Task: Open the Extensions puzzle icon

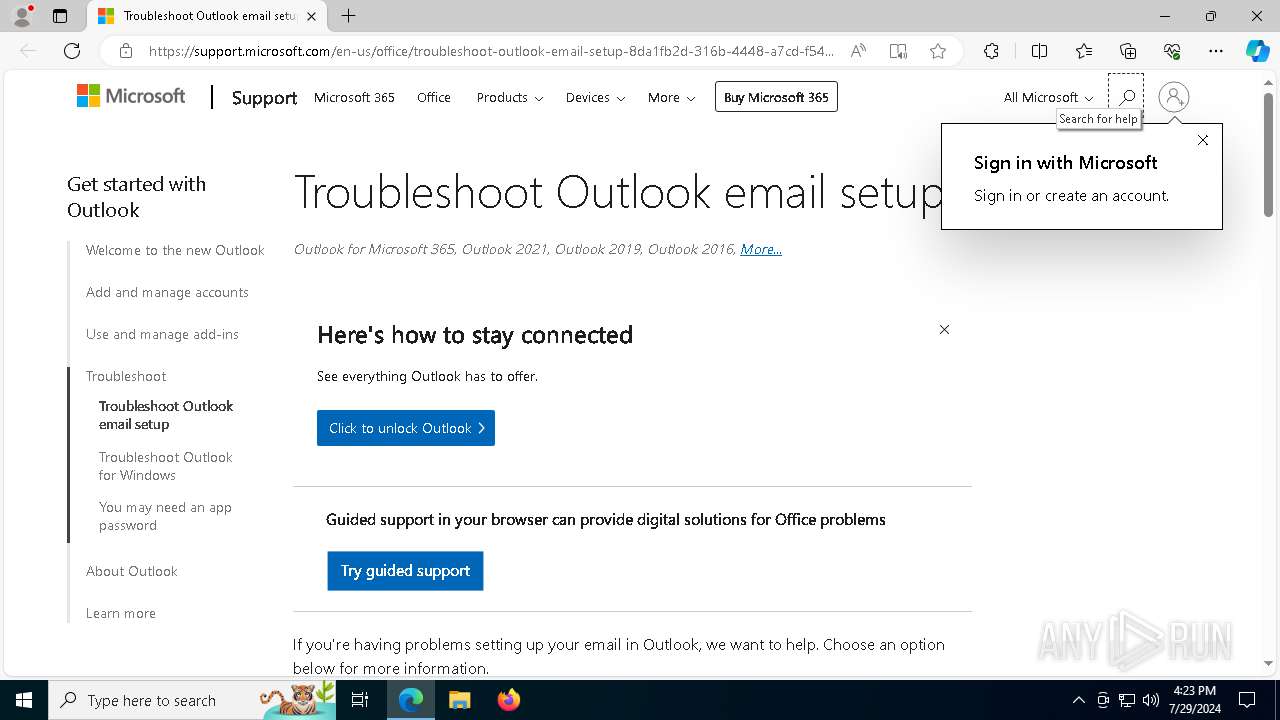Action: coord(991,51)
